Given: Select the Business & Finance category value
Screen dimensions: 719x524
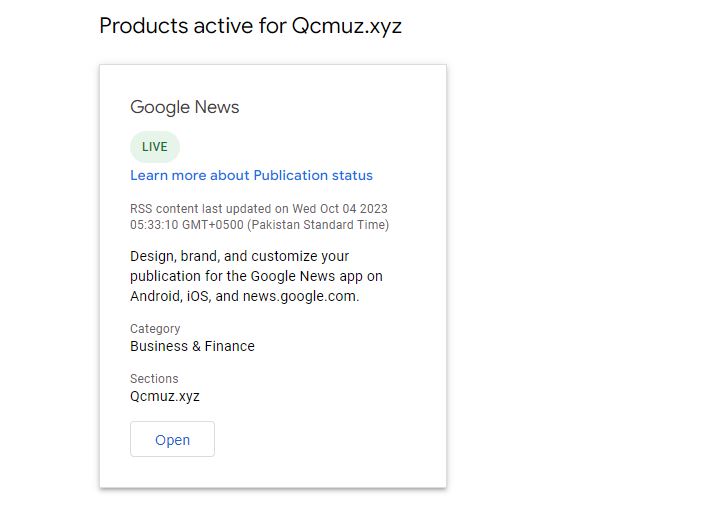Looking at the screenshot, I should point(192,346).
